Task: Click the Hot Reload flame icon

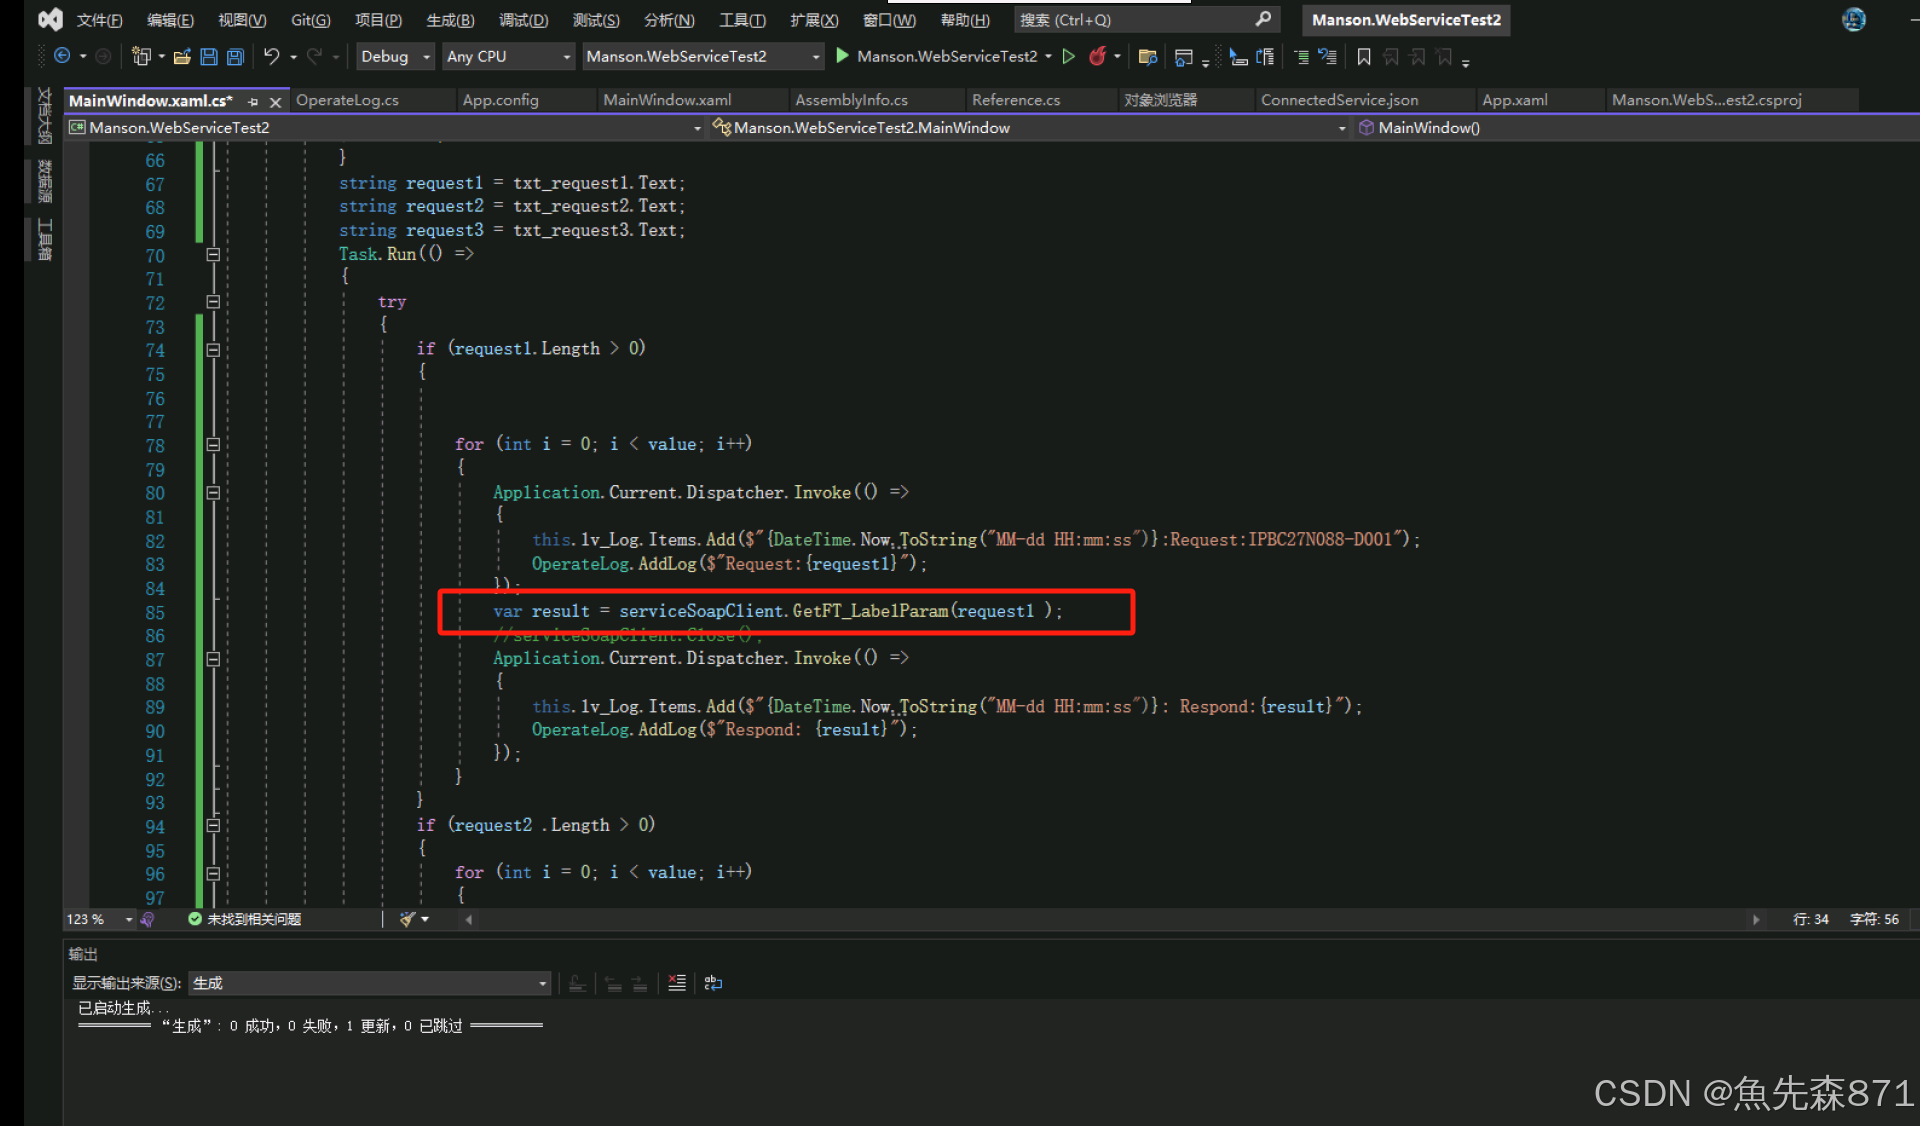Action: click(x=1097, y=56)
